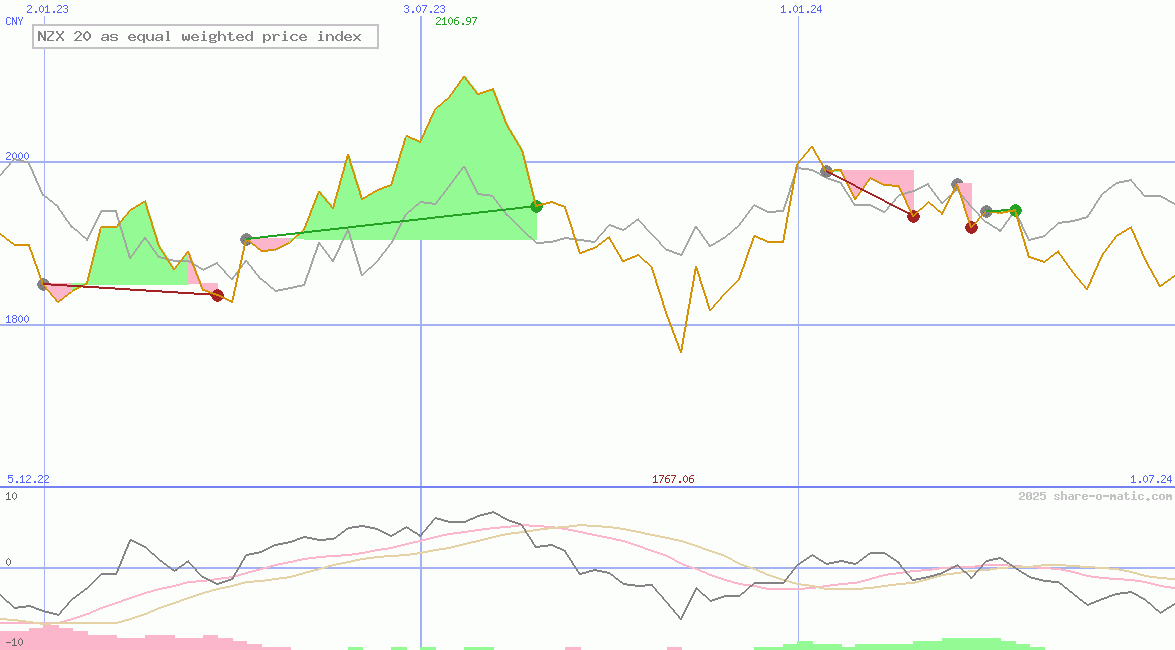Expand the 2106.97 high value annotation

458,20
